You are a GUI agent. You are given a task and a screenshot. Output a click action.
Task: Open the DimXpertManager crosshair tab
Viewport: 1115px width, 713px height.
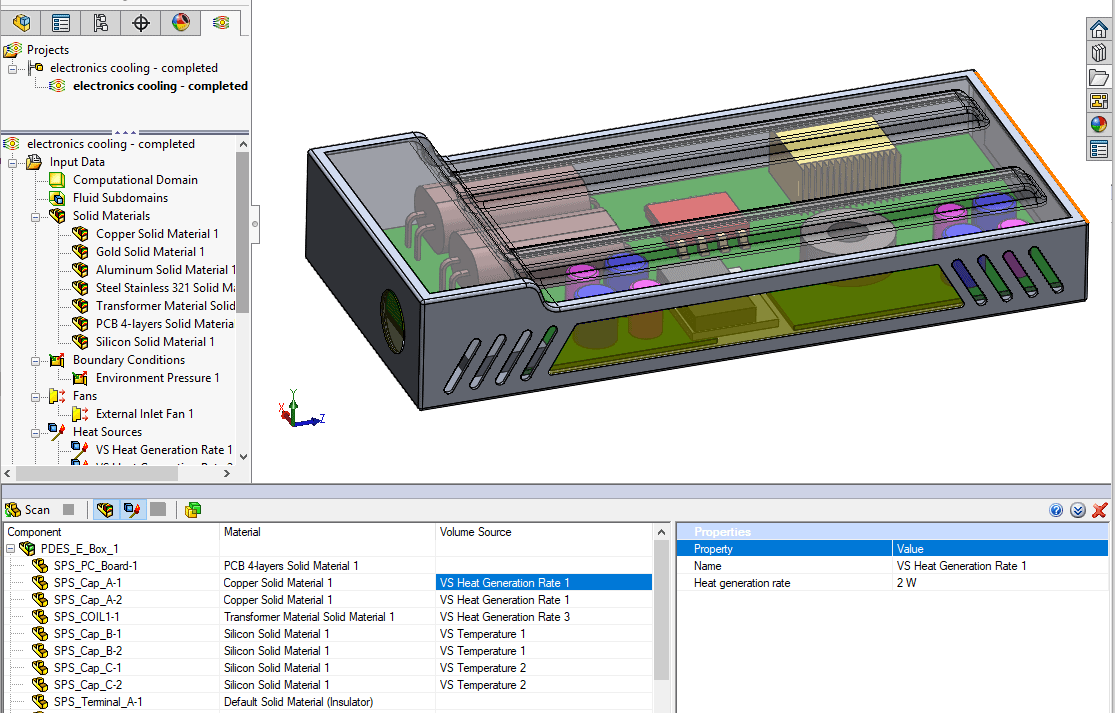[141, 23]
